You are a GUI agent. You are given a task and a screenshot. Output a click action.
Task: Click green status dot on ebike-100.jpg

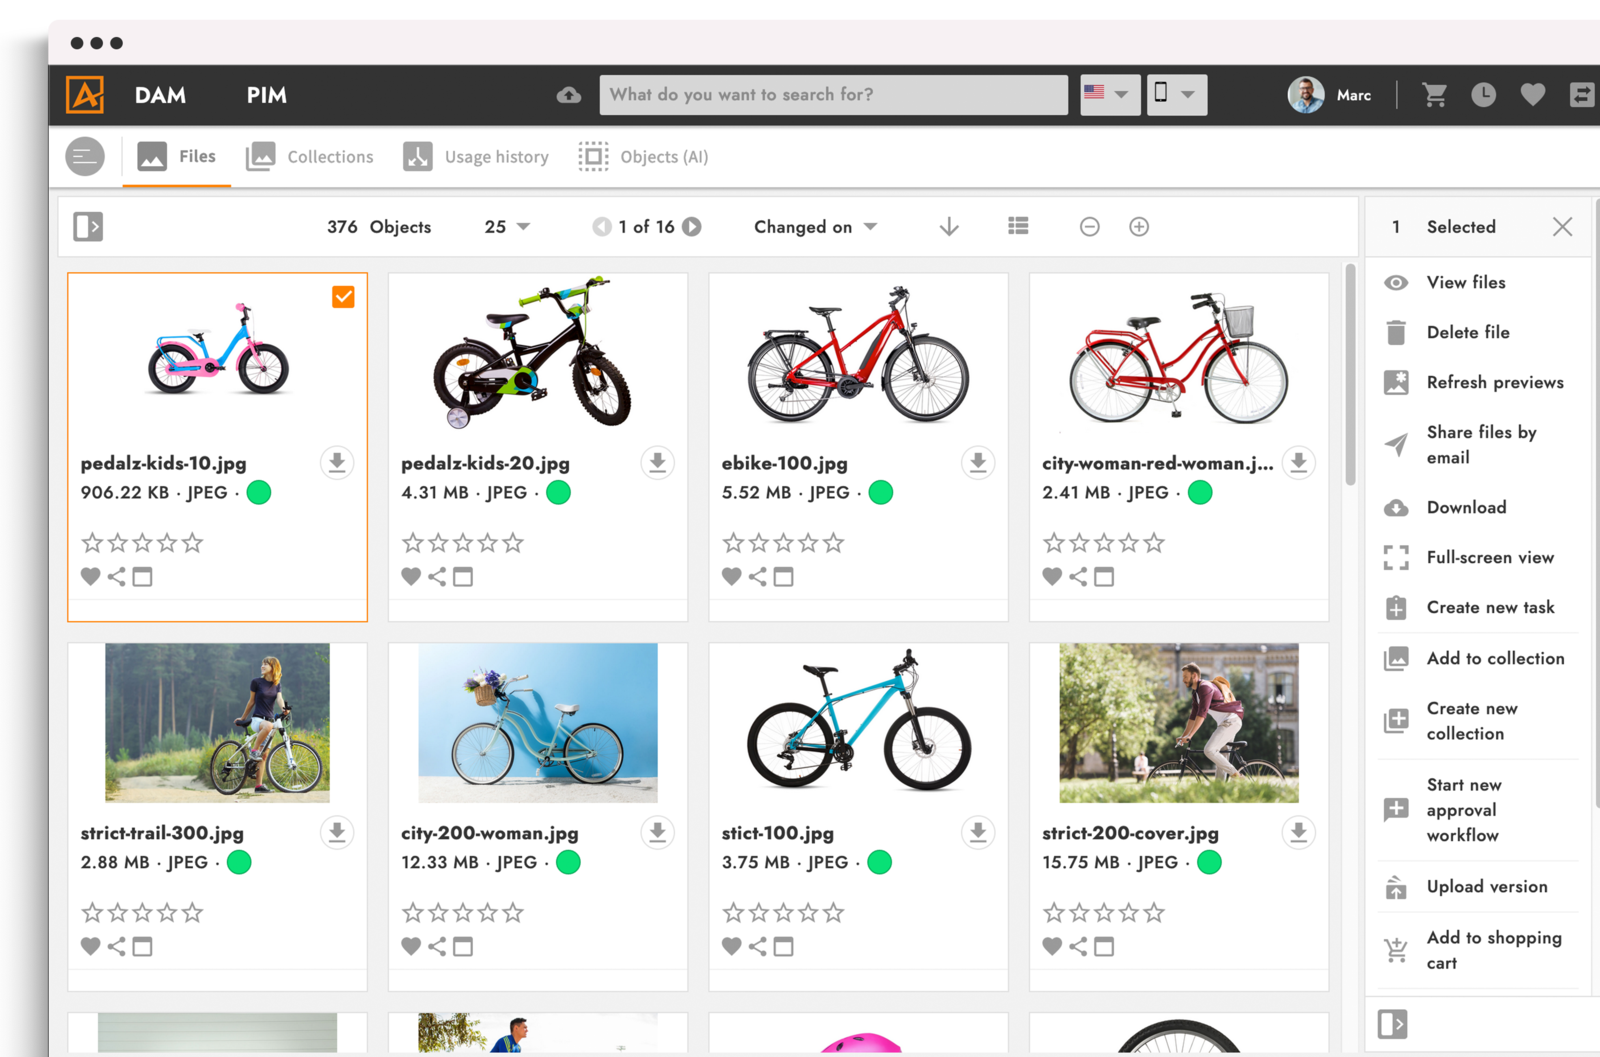coord(881,492)
